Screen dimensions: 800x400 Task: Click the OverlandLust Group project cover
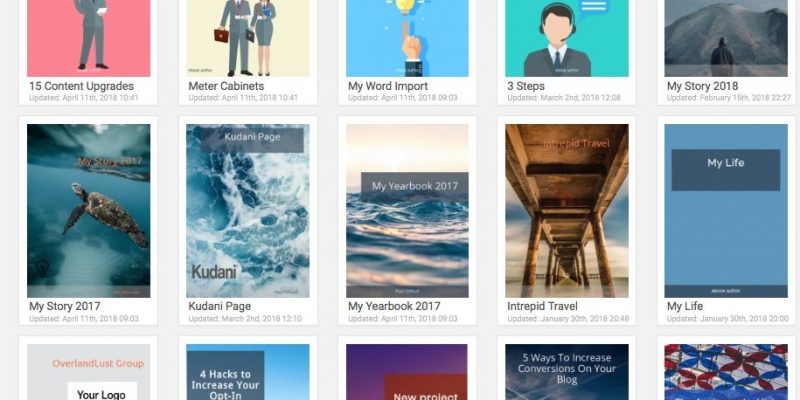(88, 372)
